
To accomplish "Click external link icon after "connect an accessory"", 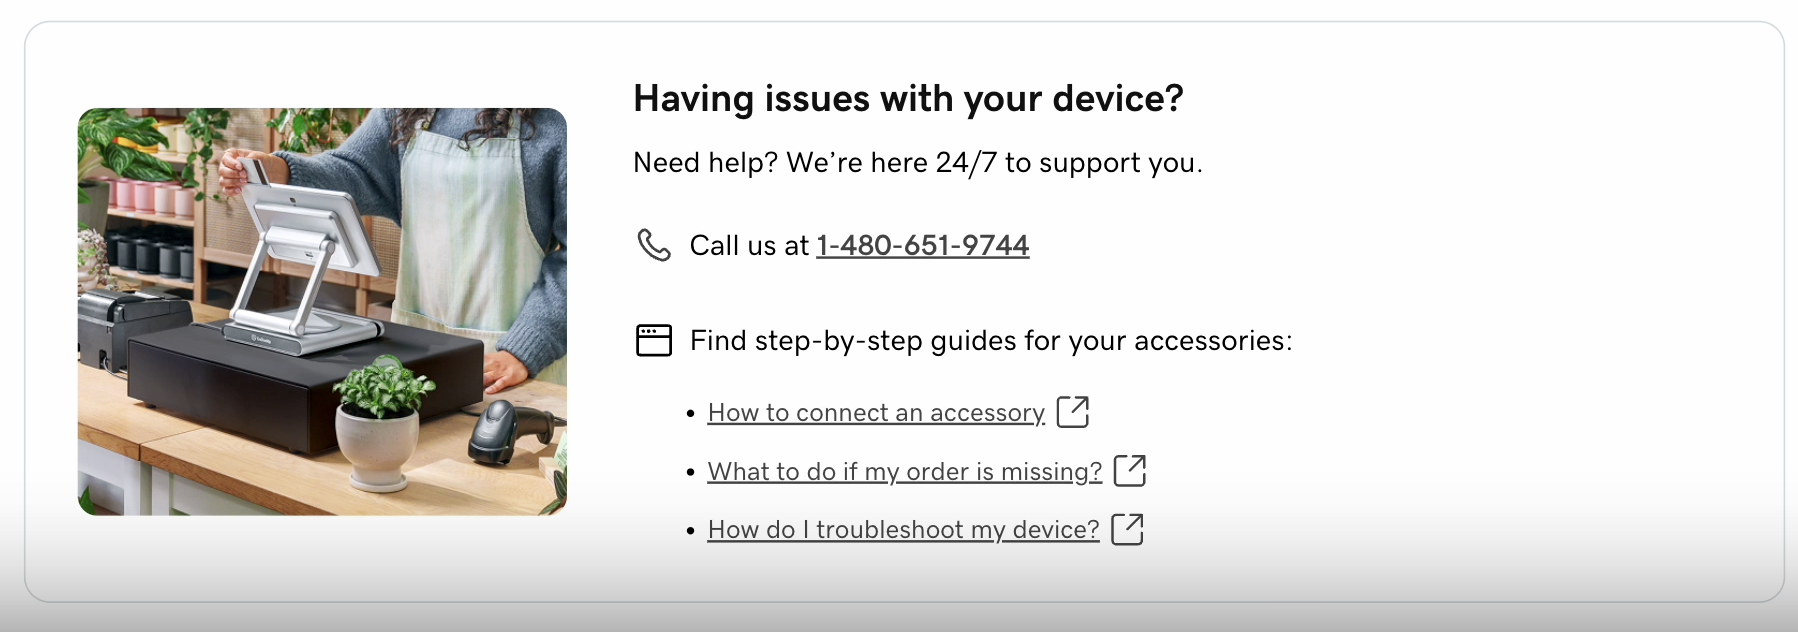I will [1073, 411].
